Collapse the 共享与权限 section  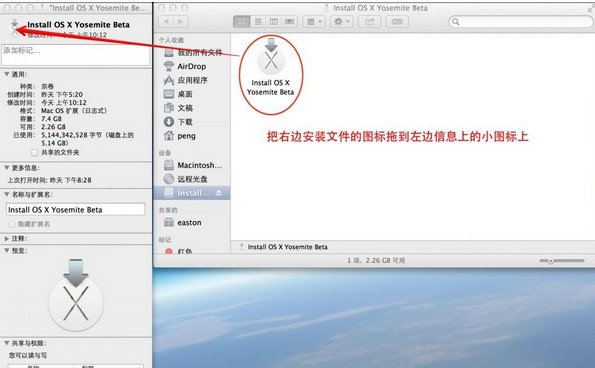pyautogui.click(x=6, y=343)
